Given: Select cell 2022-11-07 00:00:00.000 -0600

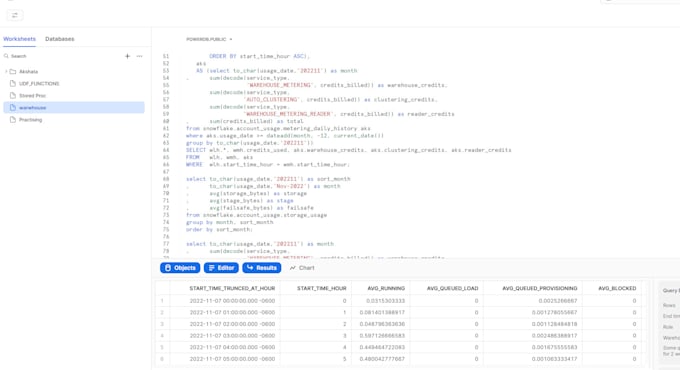Looking at the screenshot, I should tap(232, 301).
